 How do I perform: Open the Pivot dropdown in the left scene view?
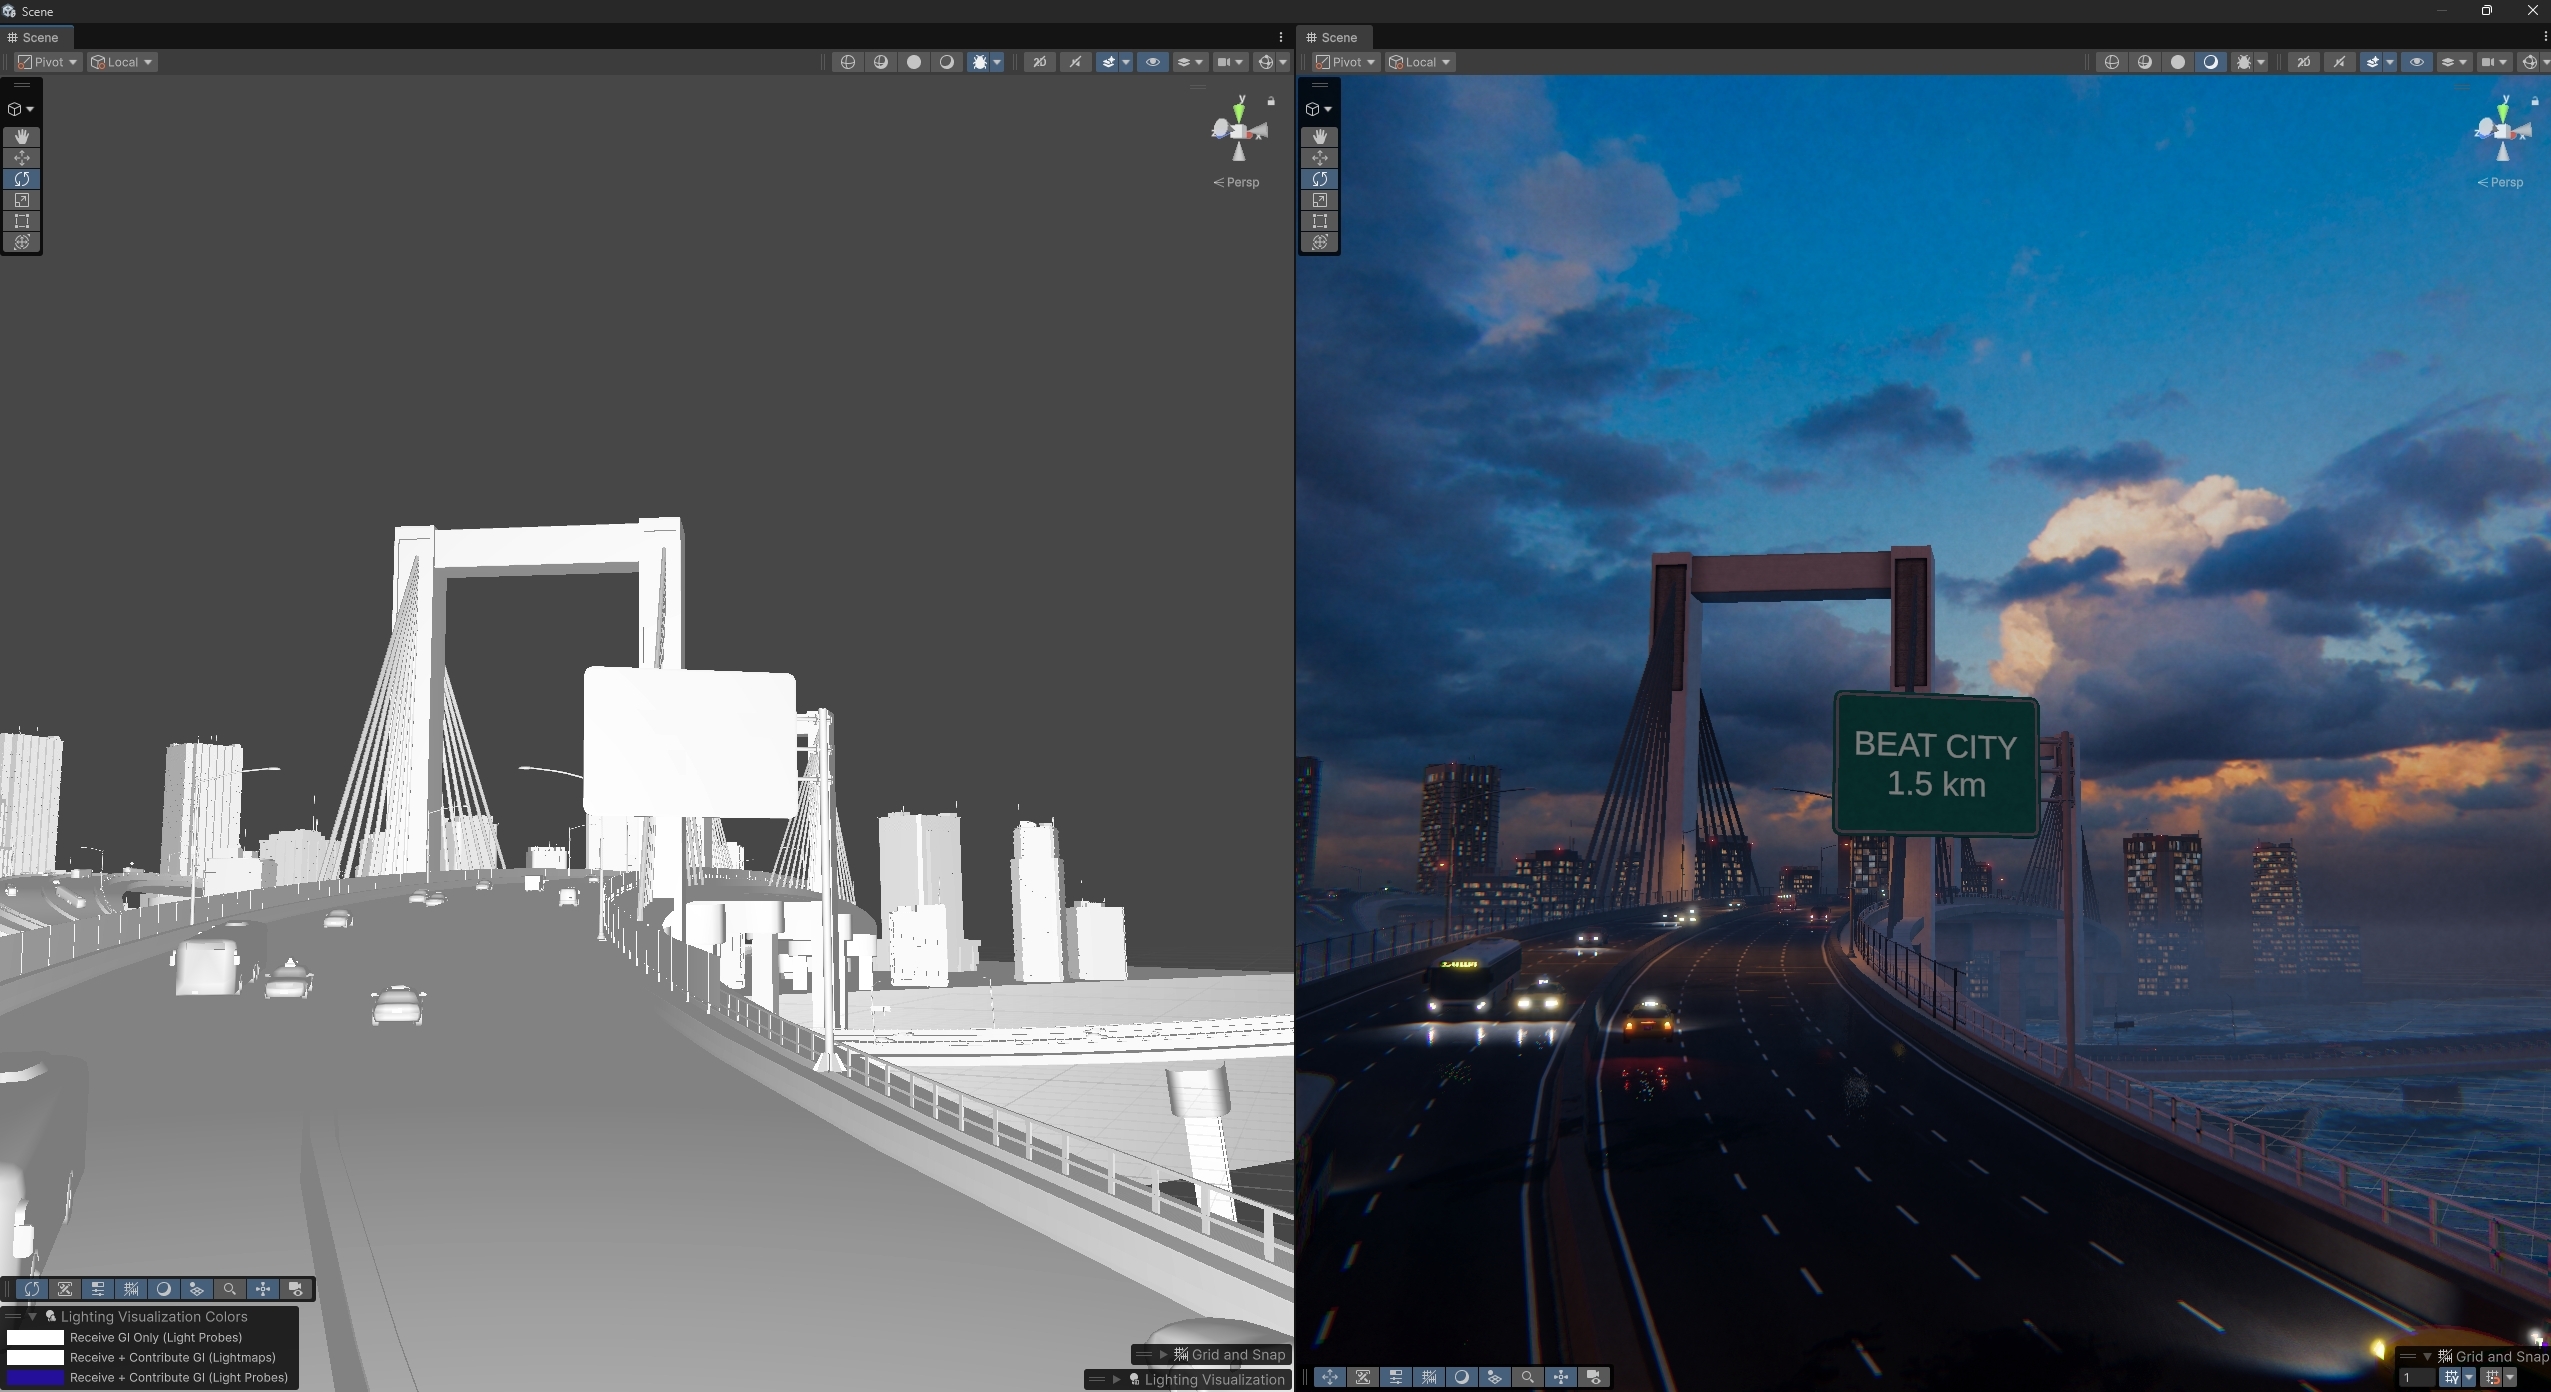coord(48,62)
